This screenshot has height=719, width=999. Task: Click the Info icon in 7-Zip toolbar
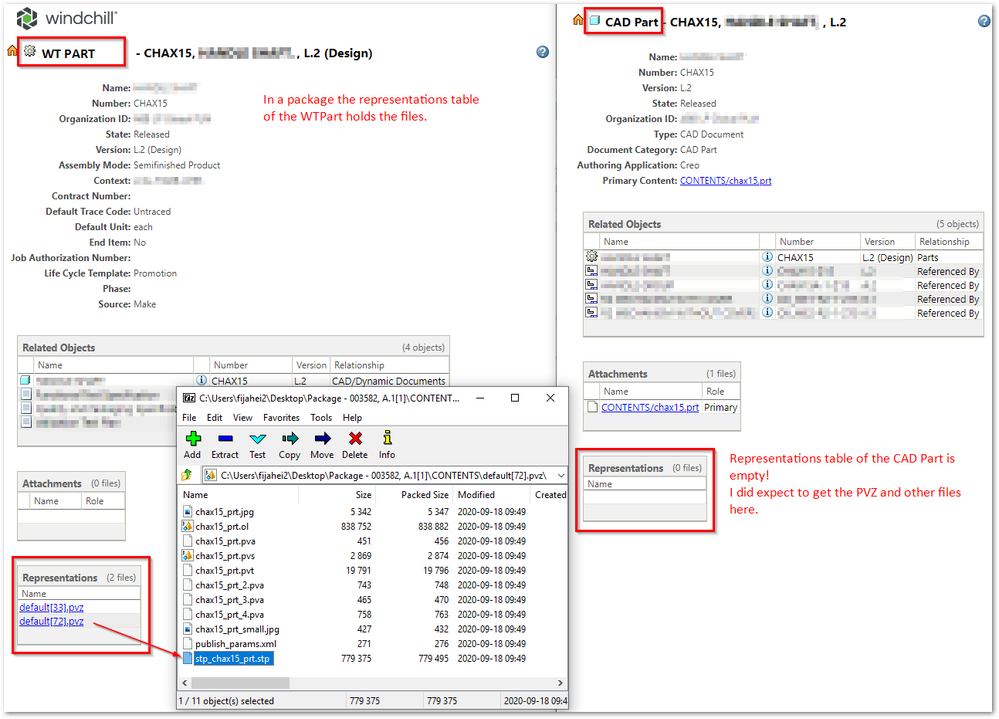click(x=387, y=438)
